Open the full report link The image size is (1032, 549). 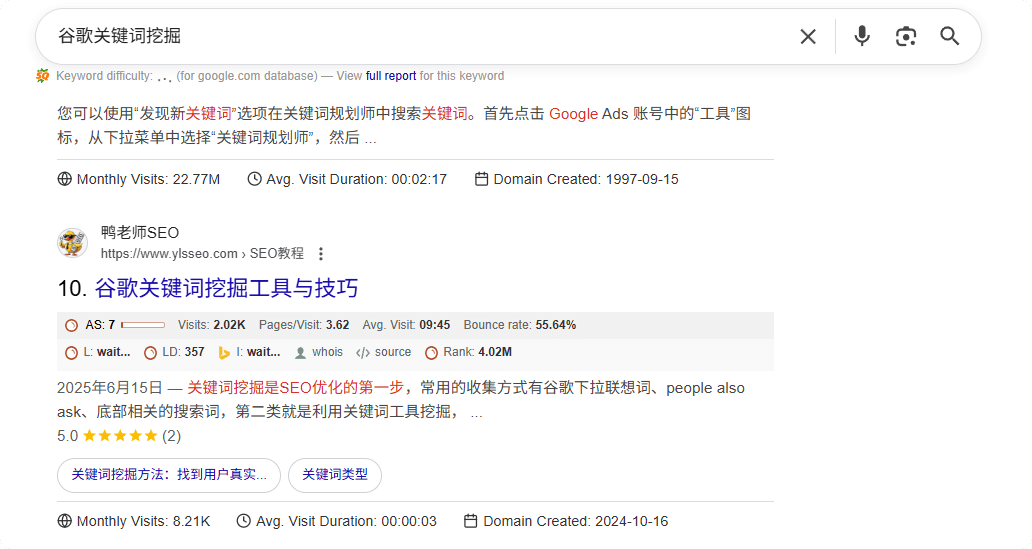[391, 76]
